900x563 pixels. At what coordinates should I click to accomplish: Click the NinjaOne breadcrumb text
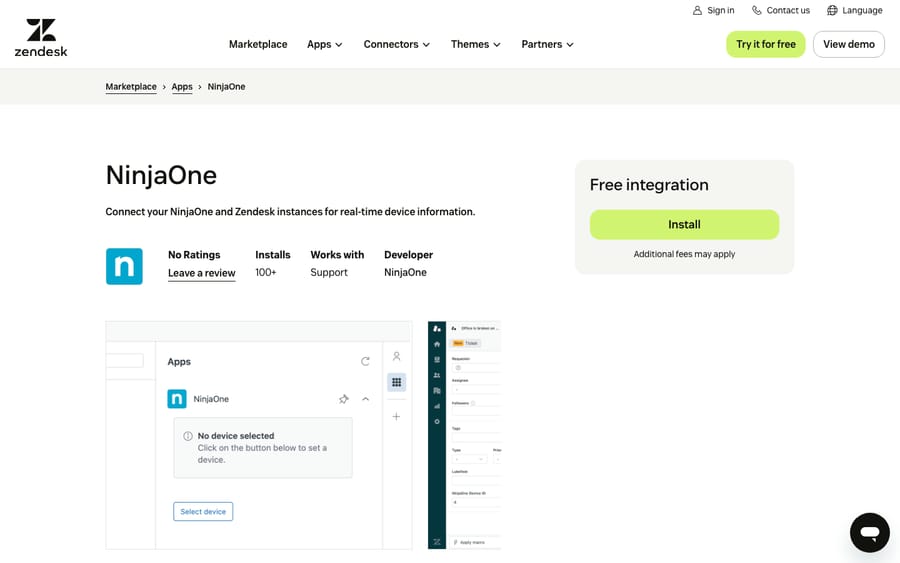click(226, 87)
